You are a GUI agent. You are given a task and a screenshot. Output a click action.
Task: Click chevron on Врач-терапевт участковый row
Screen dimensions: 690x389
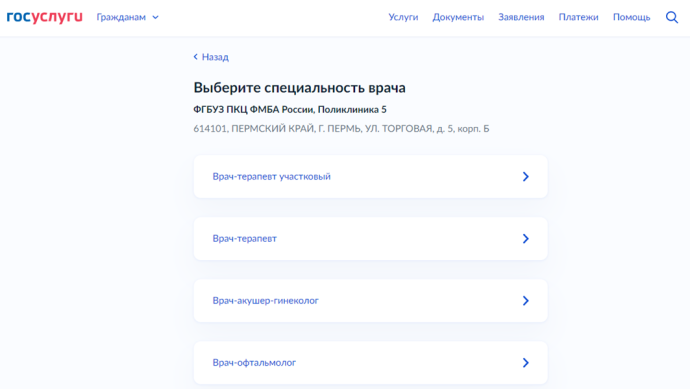pyautogui.click(x=525, y=176)
